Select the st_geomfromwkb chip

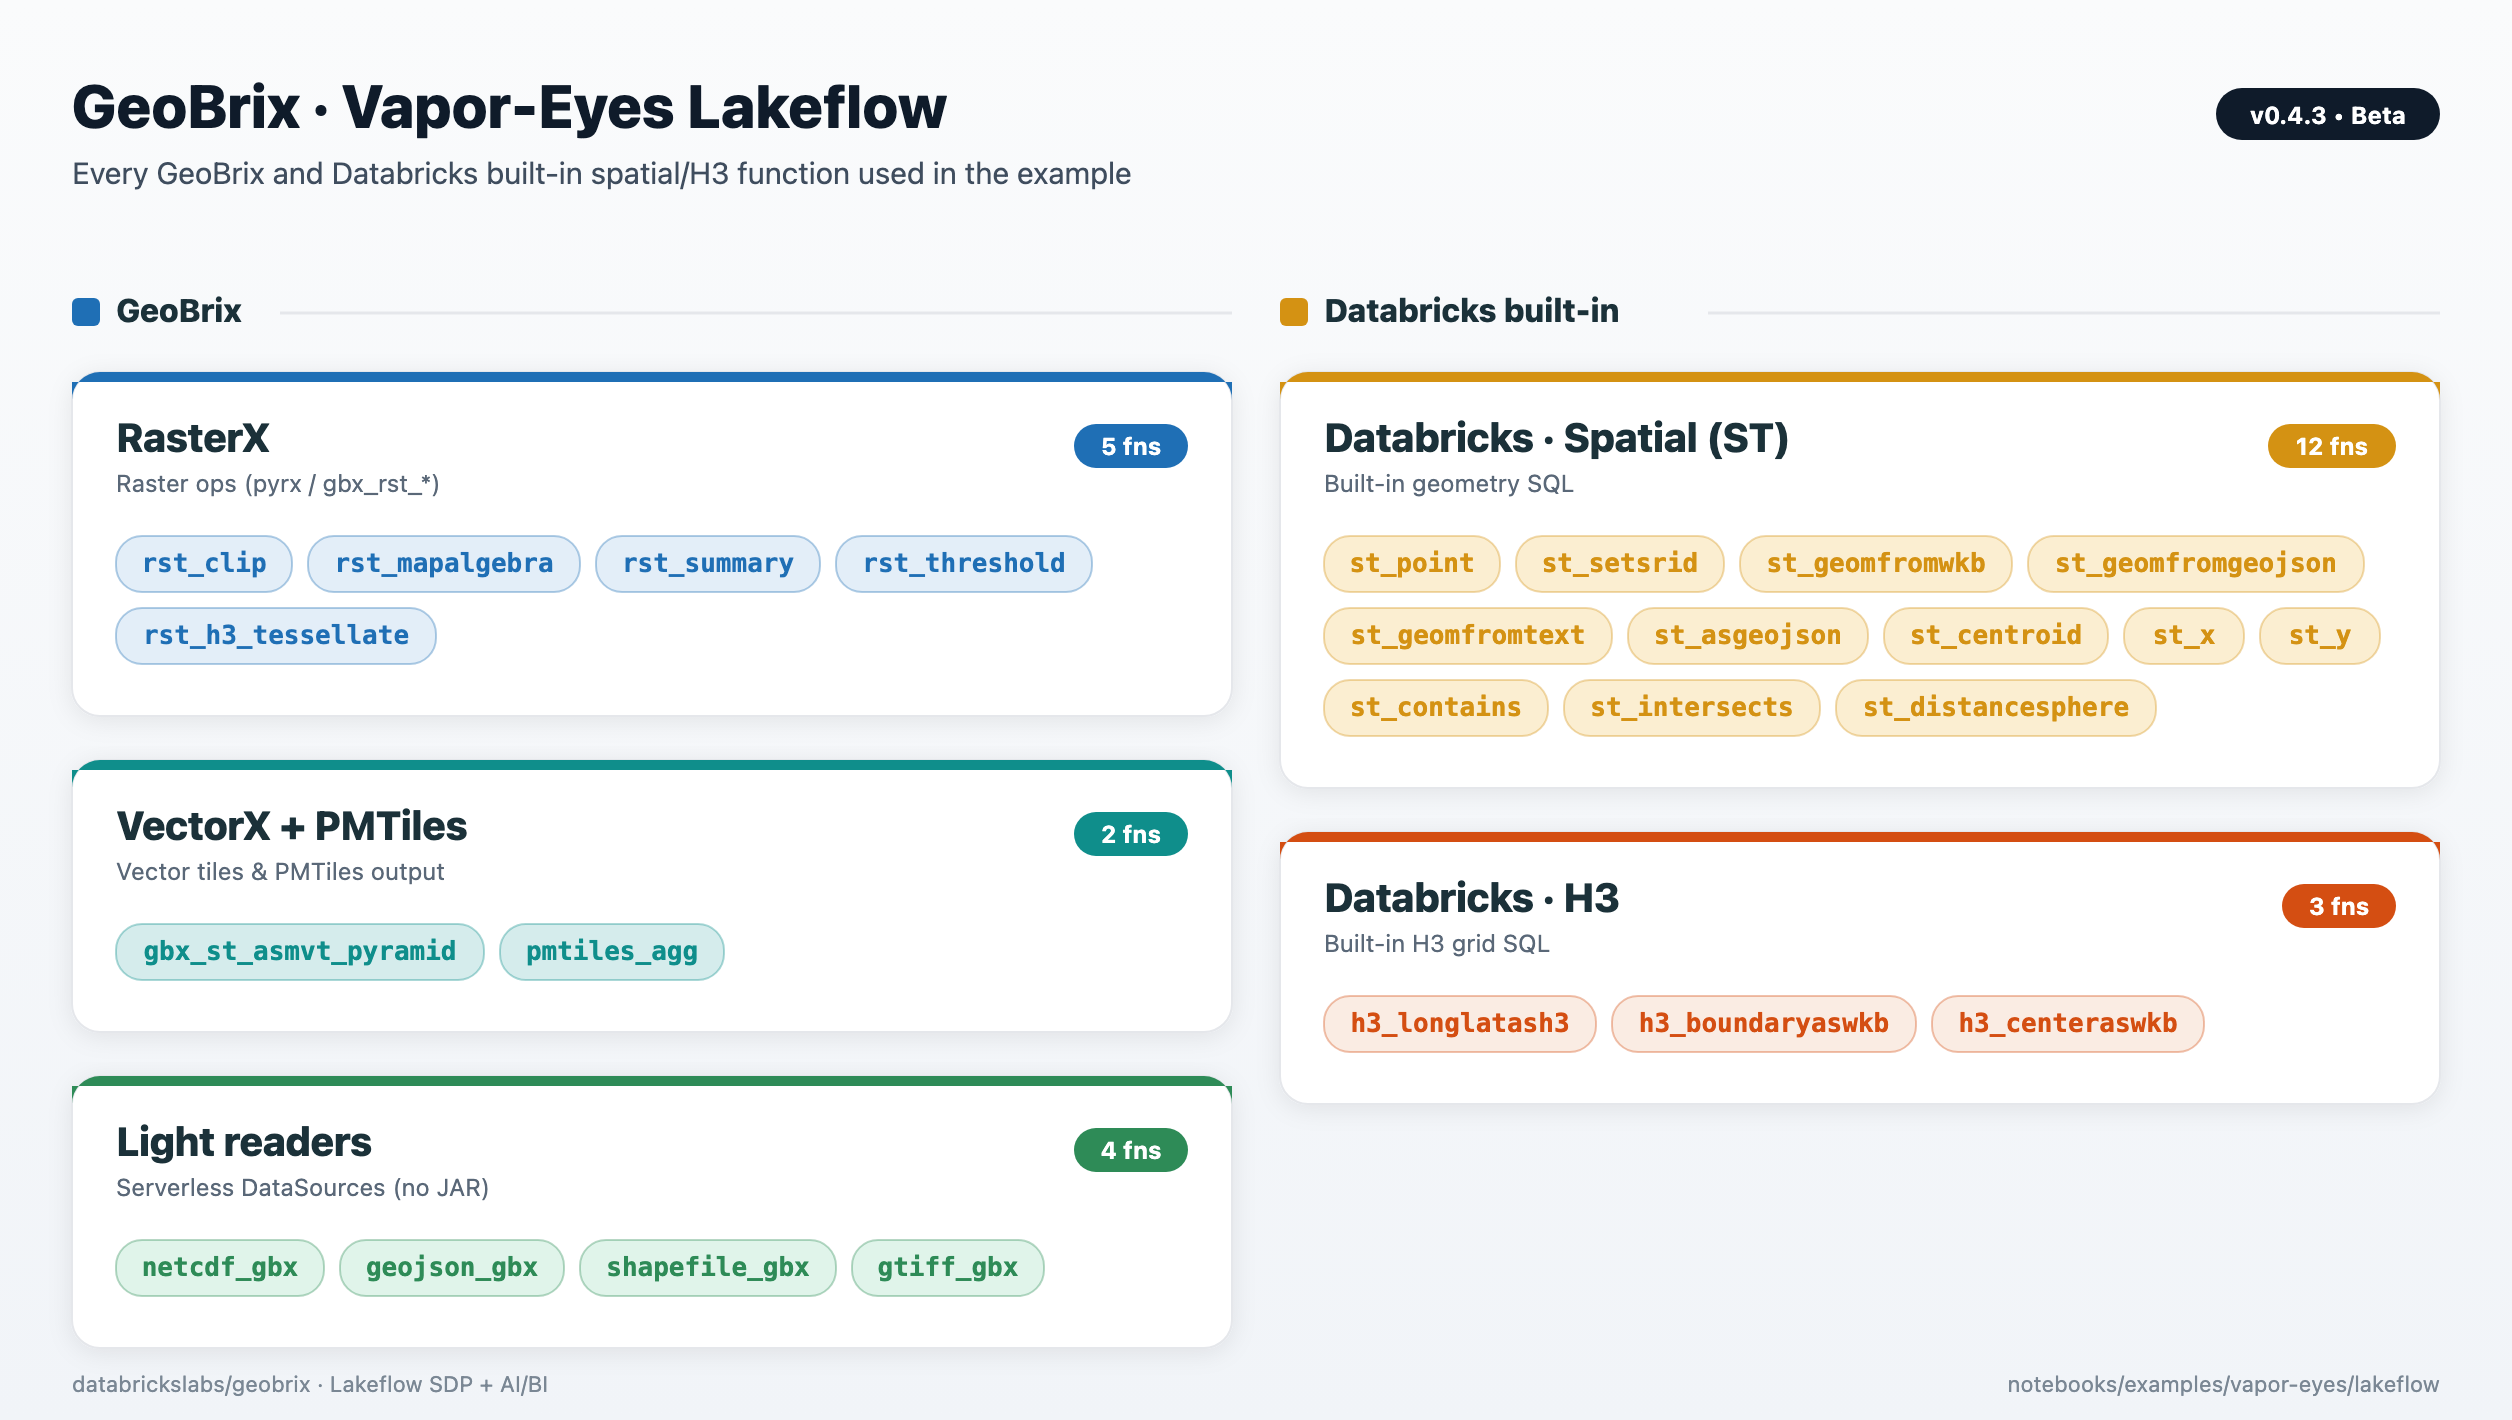1876,564
